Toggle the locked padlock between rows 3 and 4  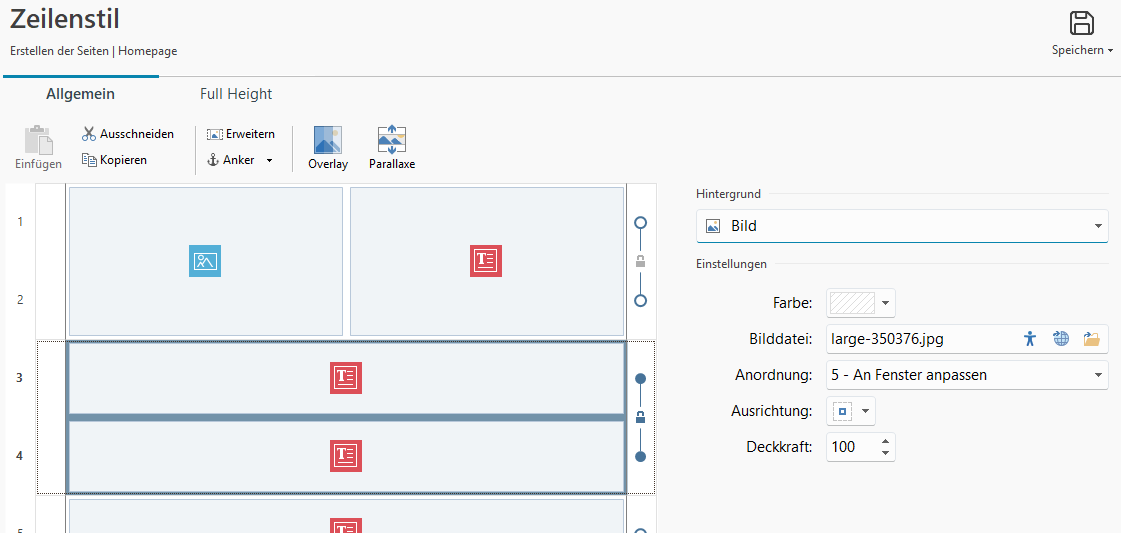[641, 417]
